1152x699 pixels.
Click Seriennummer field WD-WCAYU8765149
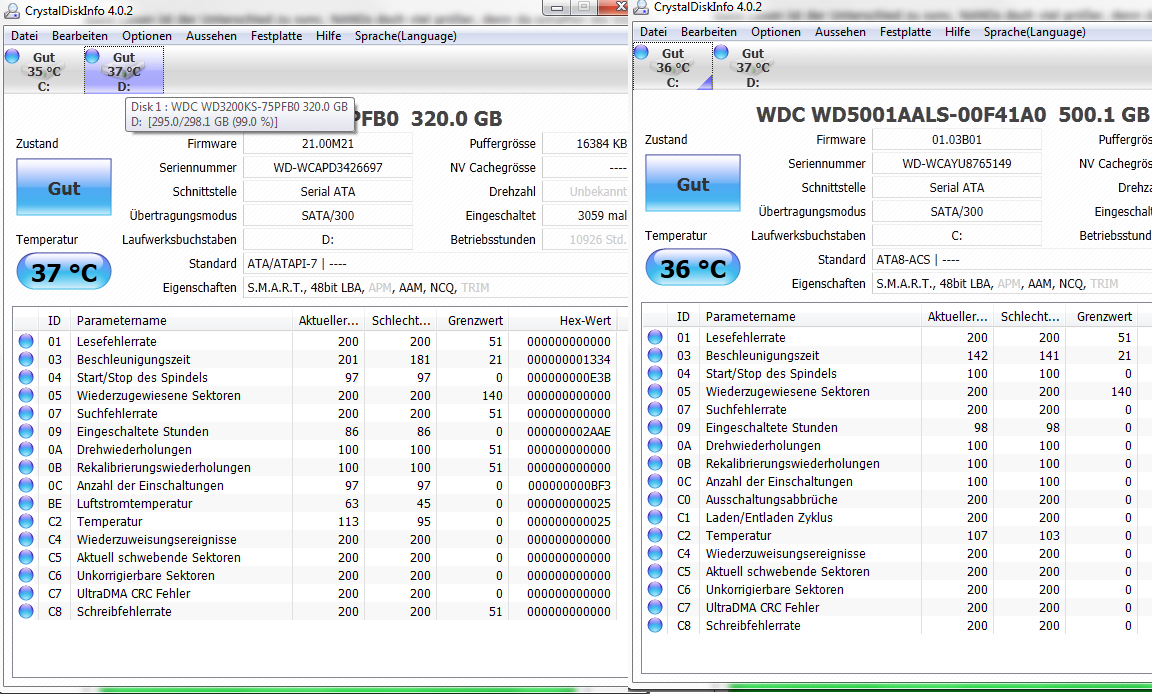[x=957, y=163]
